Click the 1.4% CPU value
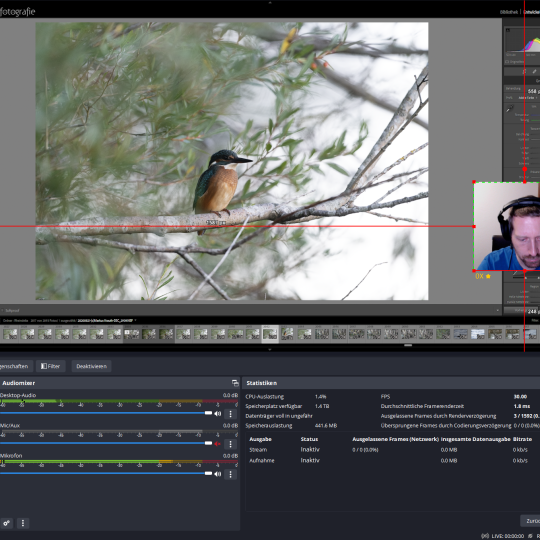Screen dimensions: 540x540 pos(320,397)
